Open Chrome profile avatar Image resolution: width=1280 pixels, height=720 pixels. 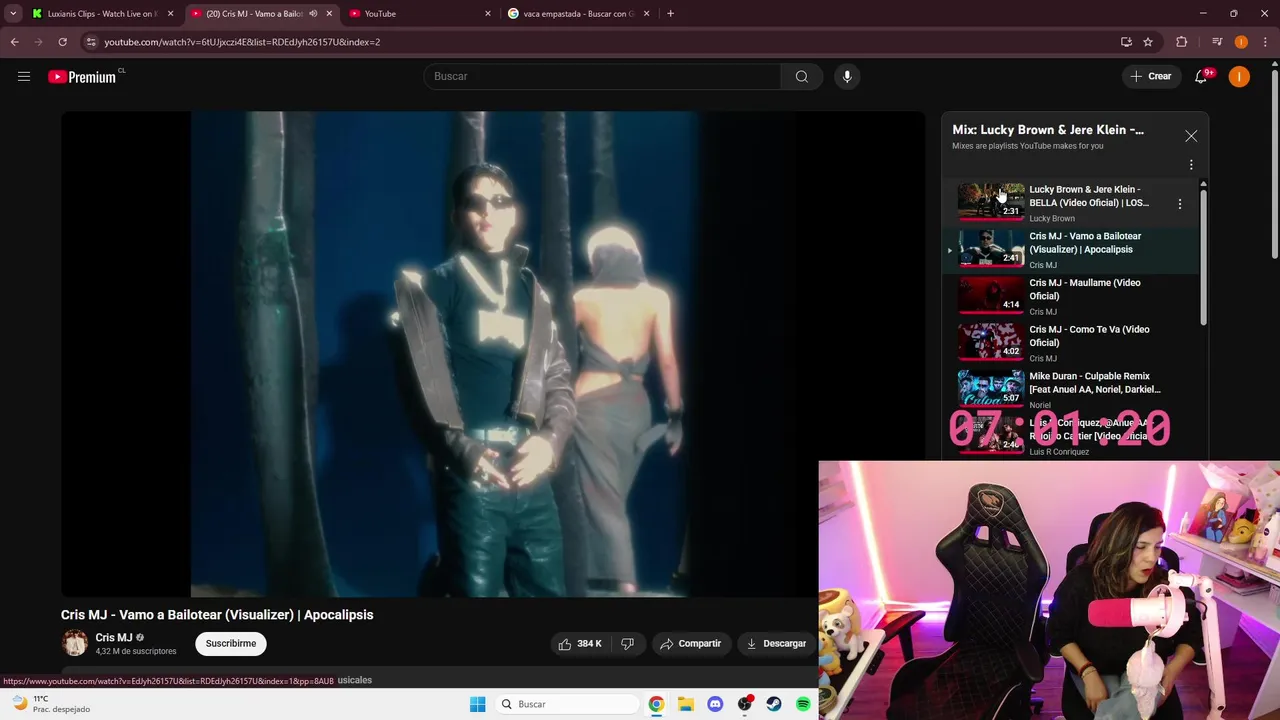(1241, 42)
